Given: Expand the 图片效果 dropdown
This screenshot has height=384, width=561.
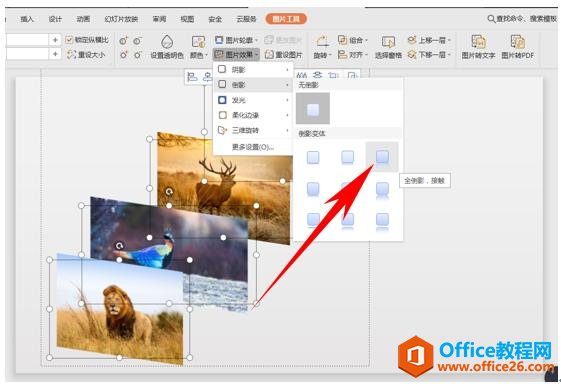Looking at the screenshot, I should 236,55.
